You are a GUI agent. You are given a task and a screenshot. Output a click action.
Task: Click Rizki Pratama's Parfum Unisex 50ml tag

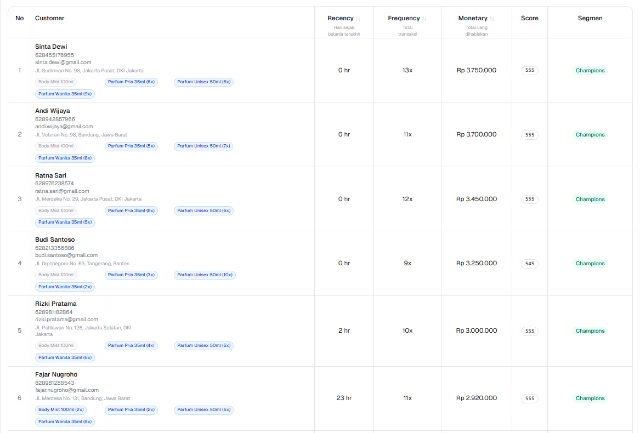[205, 345]
